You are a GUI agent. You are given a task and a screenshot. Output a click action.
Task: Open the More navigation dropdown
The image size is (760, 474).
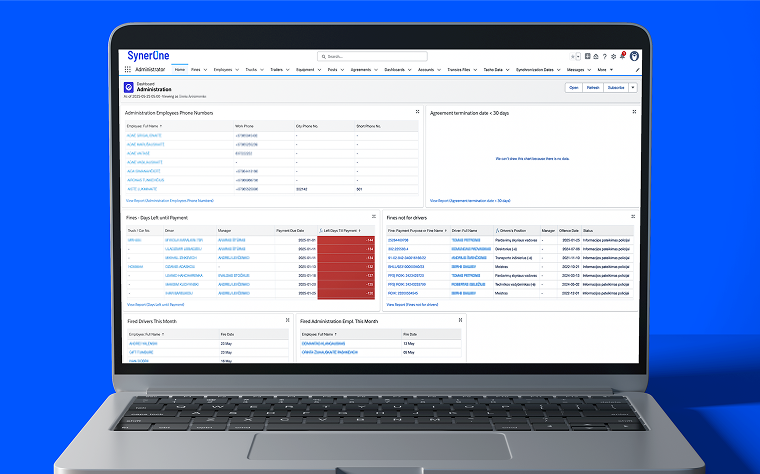605,70
